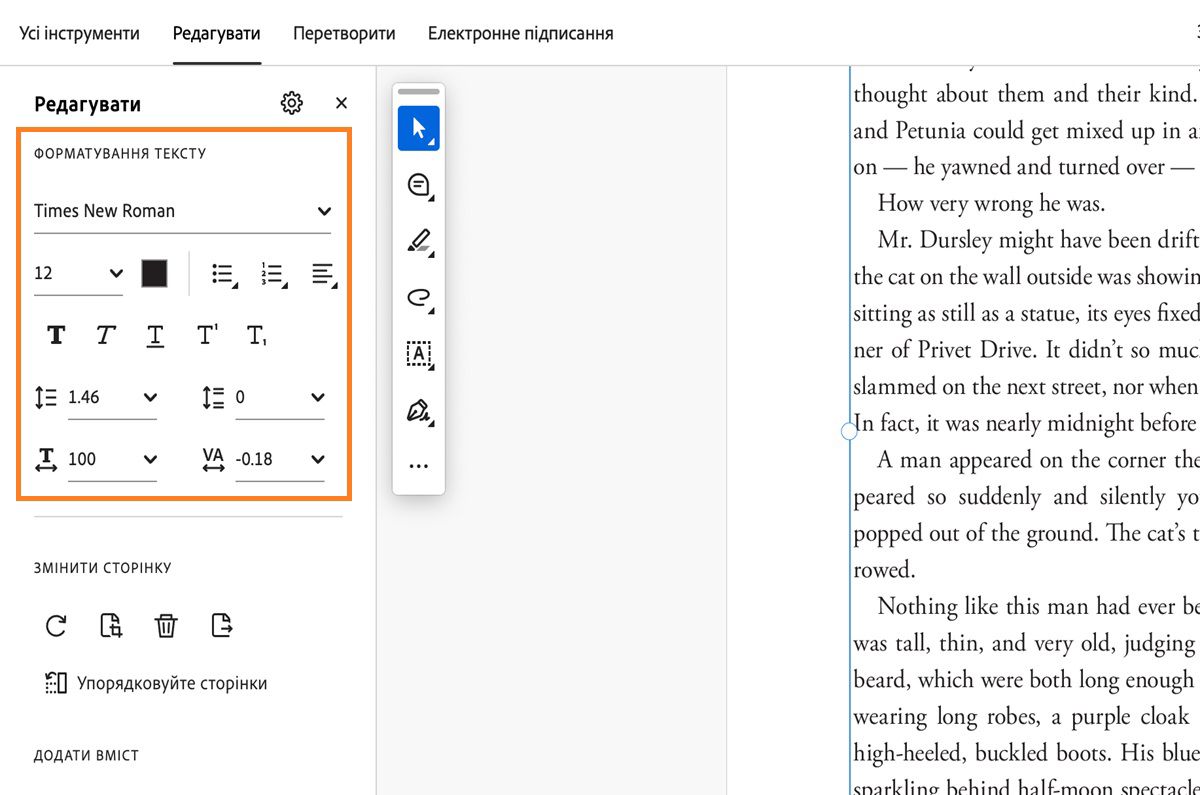Close the Редагувати panel
Image resolution: width=1200 pixels, height=795 pixels.
(x=341, y=103)
